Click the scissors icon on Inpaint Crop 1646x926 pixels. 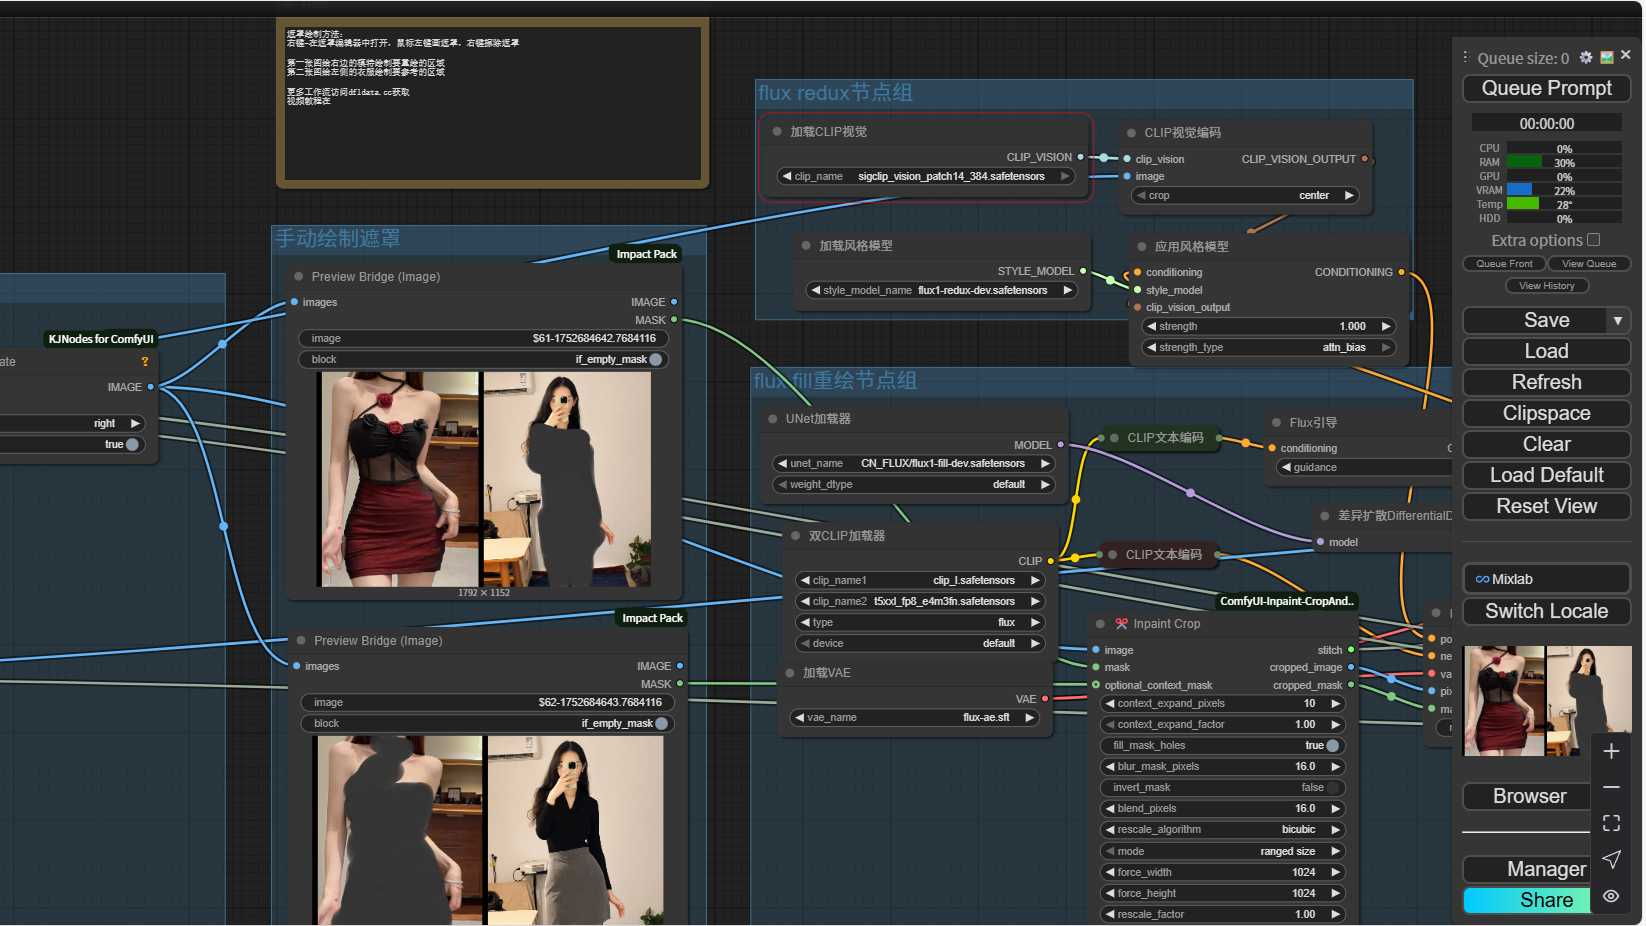point(1122,623)
